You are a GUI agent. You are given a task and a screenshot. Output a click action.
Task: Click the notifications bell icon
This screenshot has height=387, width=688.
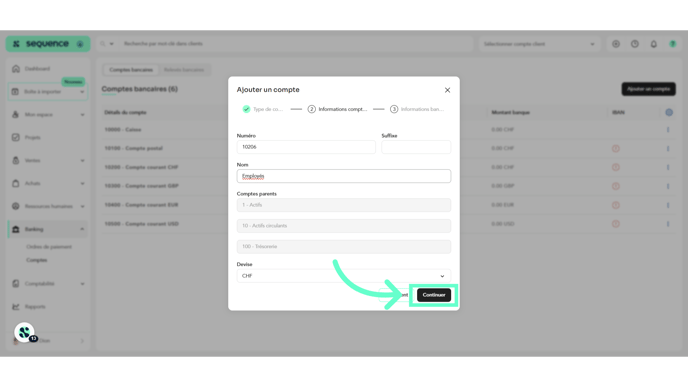654,44
